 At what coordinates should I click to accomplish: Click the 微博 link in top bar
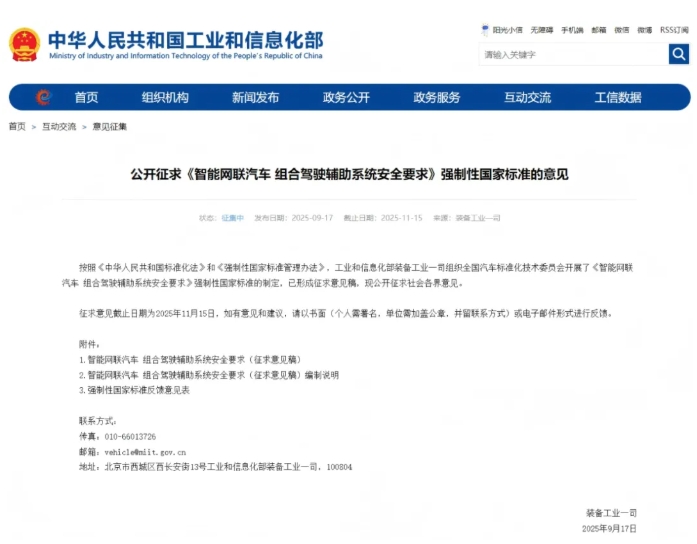coord(645,30)
